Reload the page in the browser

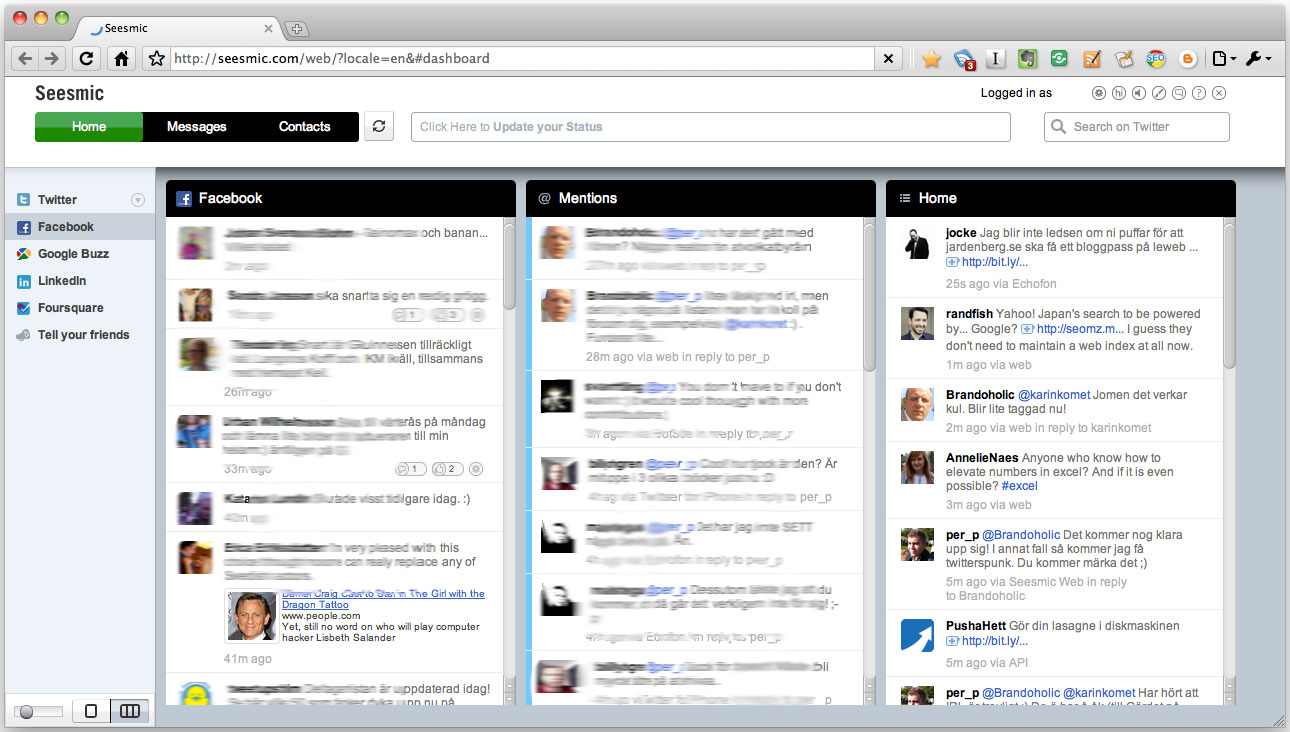[x=87, y=58]
